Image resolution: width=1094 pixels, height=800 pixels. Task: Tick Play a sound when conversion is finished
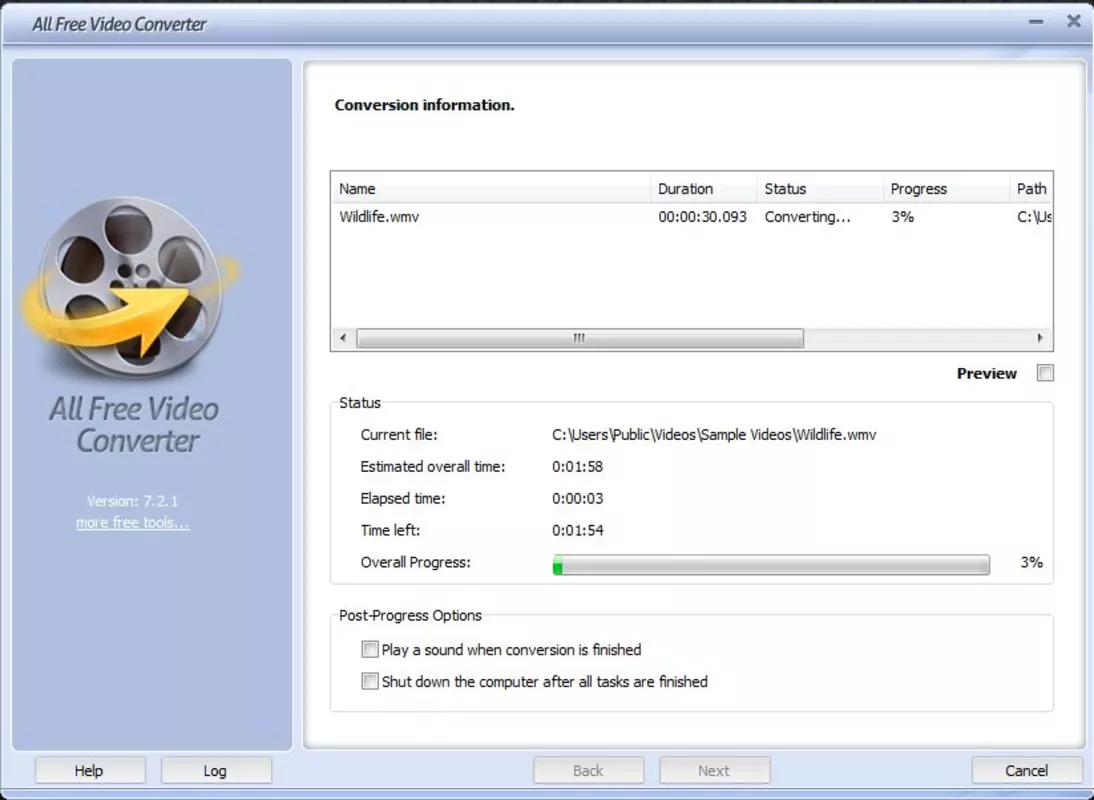370,649
